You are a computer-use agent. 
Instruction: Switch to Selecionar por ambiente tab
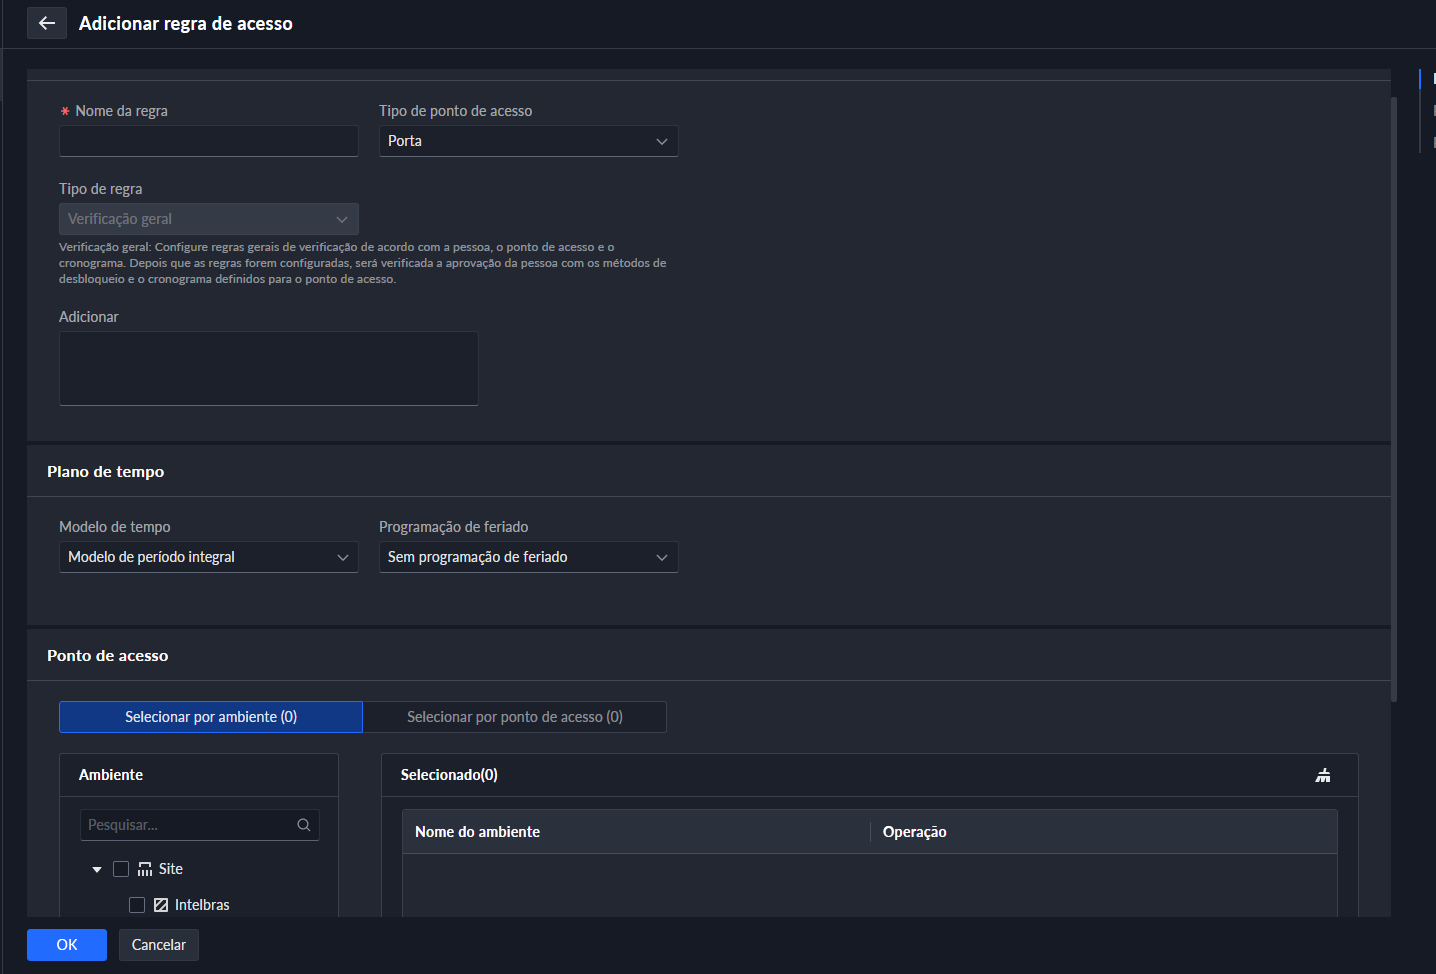(211, 717)
